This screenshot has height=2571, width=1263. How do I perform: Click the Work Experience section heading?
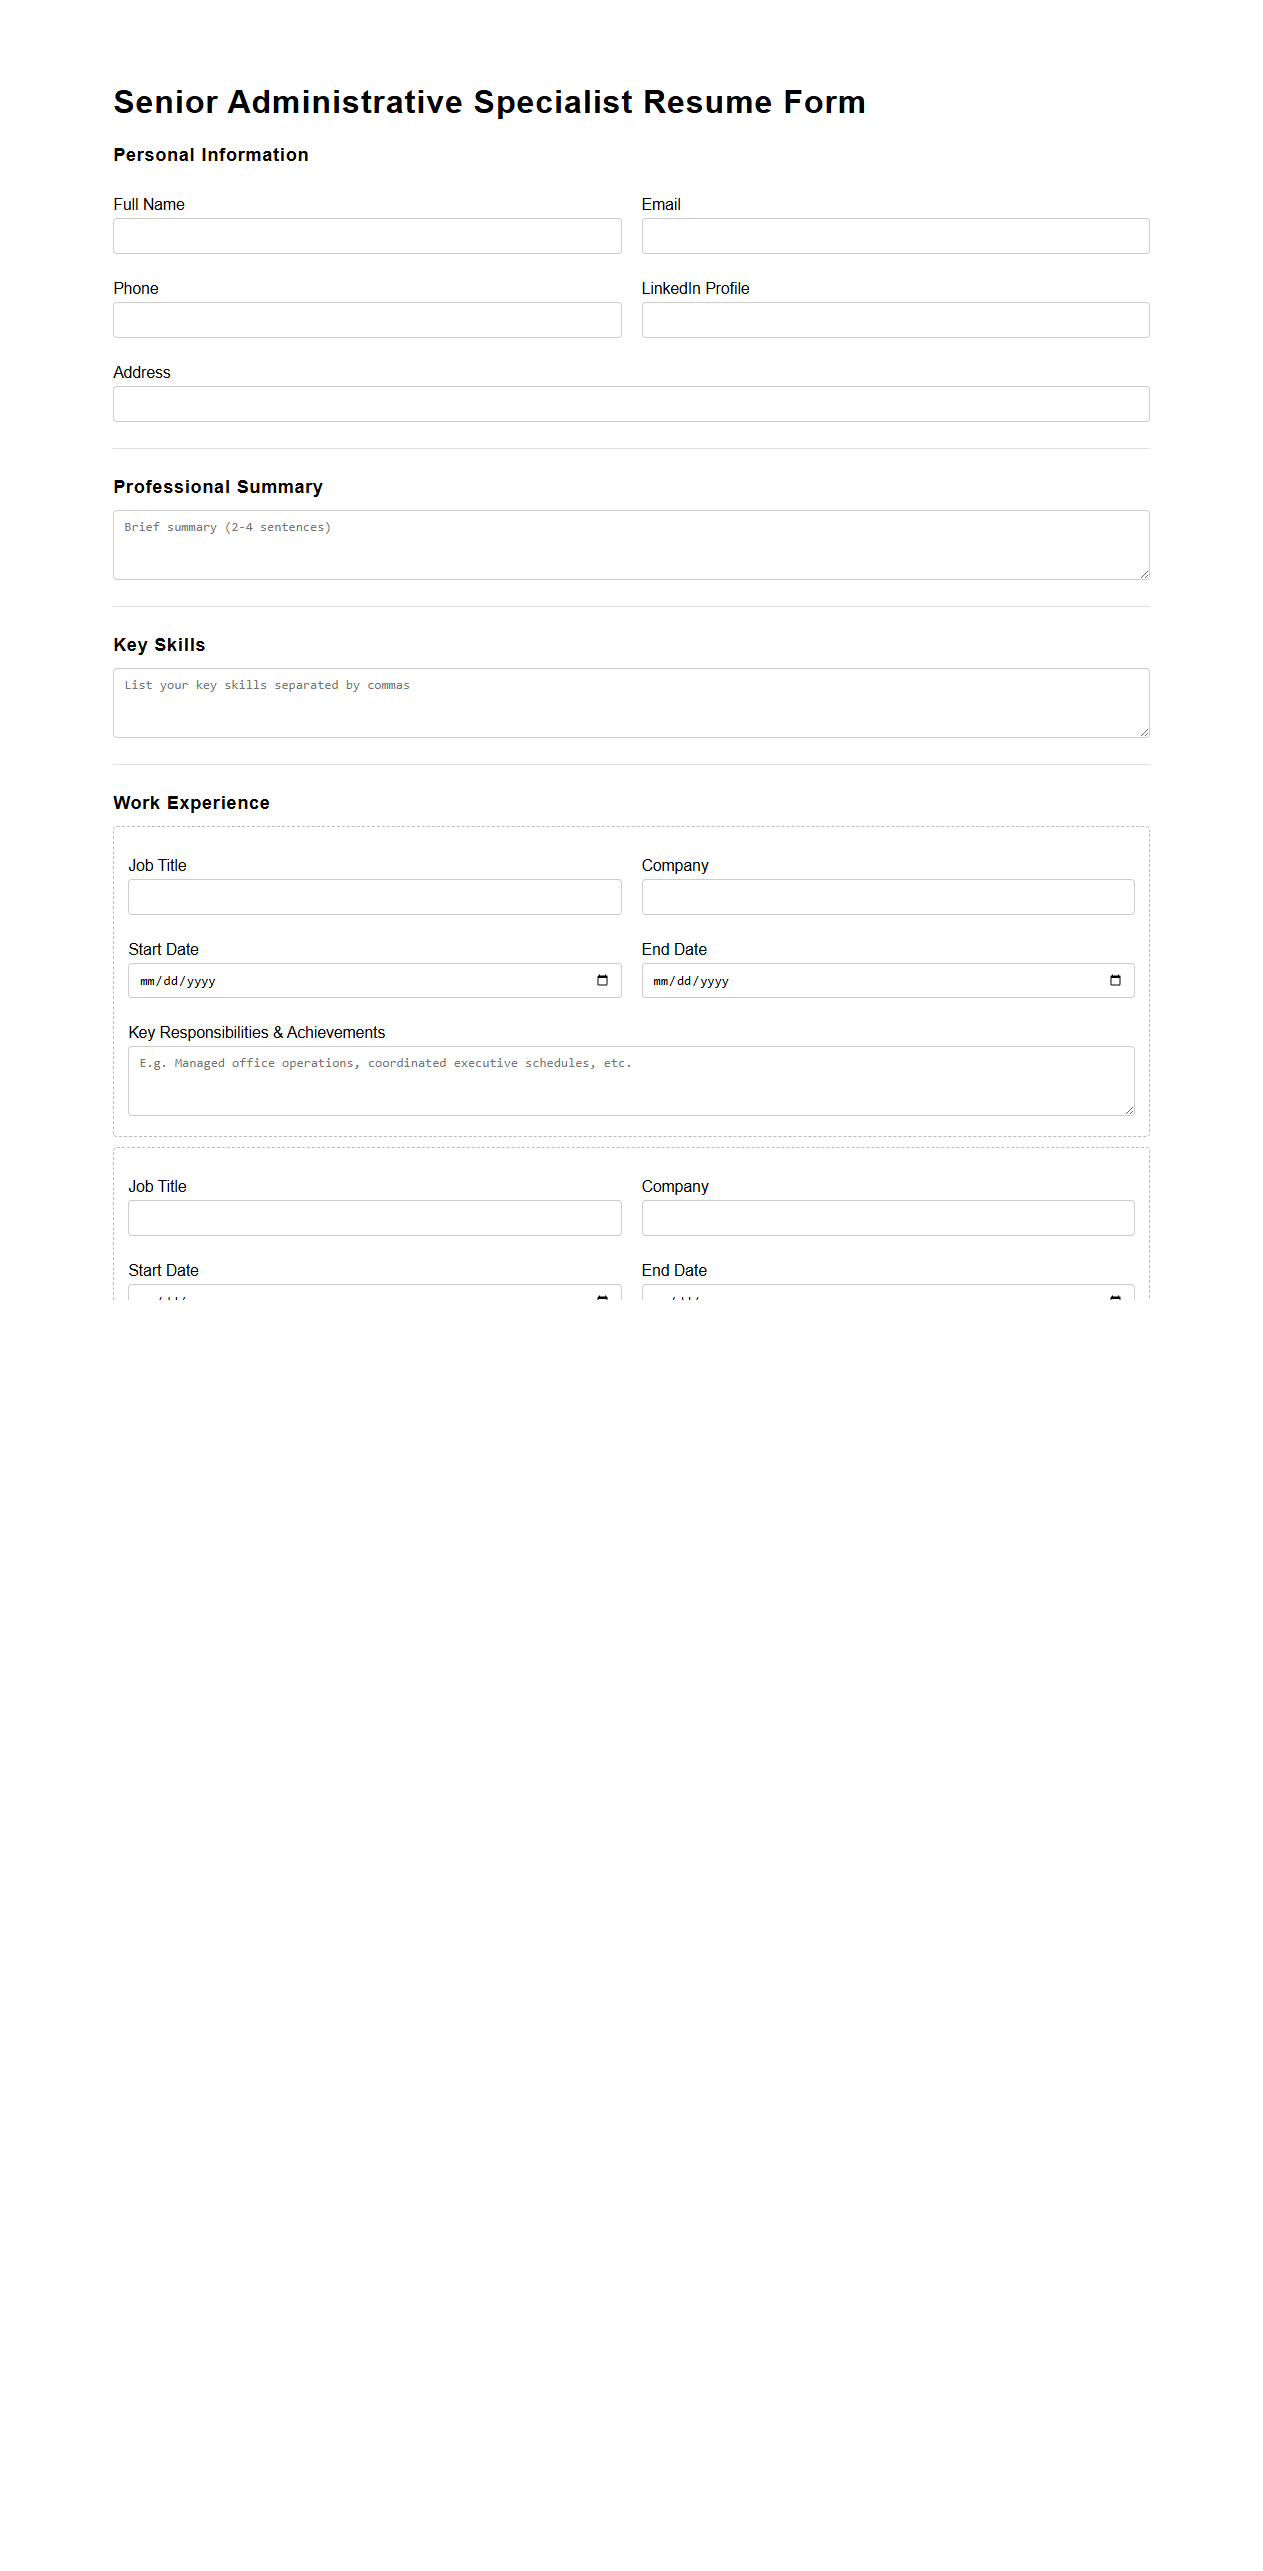click(x=191, y=802)
